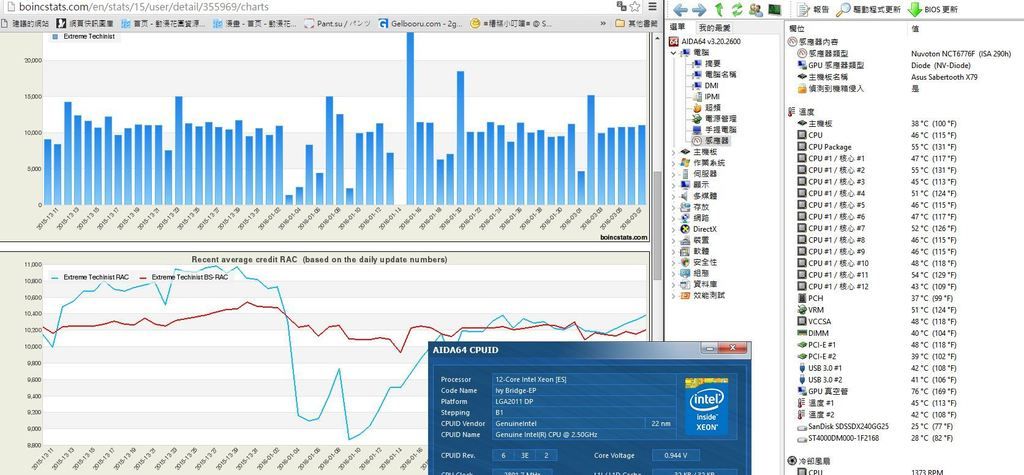Click the translate icon in address bar
The image size is (1024, 475).
(621, 7)
